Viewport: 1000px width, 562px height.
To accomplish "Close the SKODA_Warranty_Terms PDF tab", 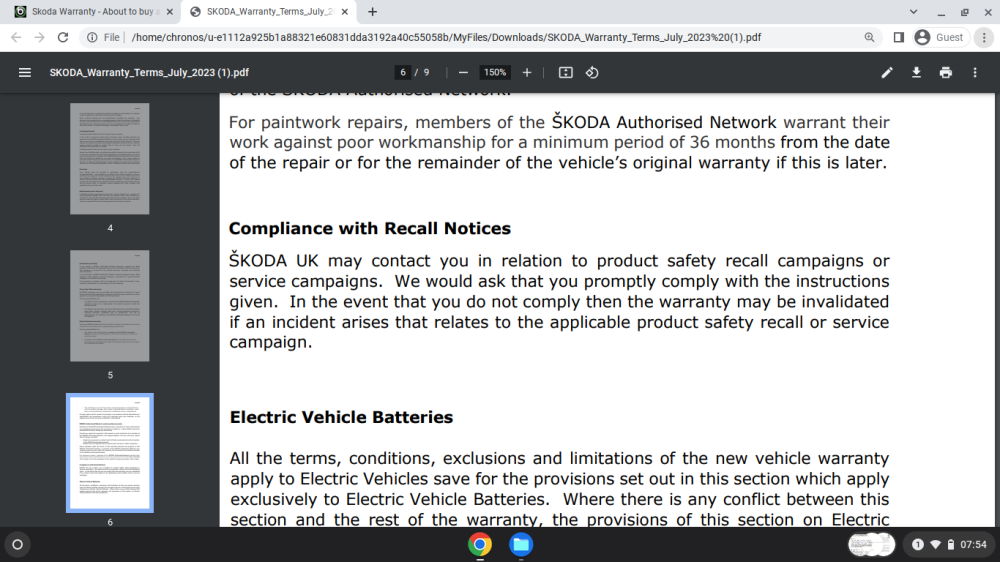I will [345, 11].
